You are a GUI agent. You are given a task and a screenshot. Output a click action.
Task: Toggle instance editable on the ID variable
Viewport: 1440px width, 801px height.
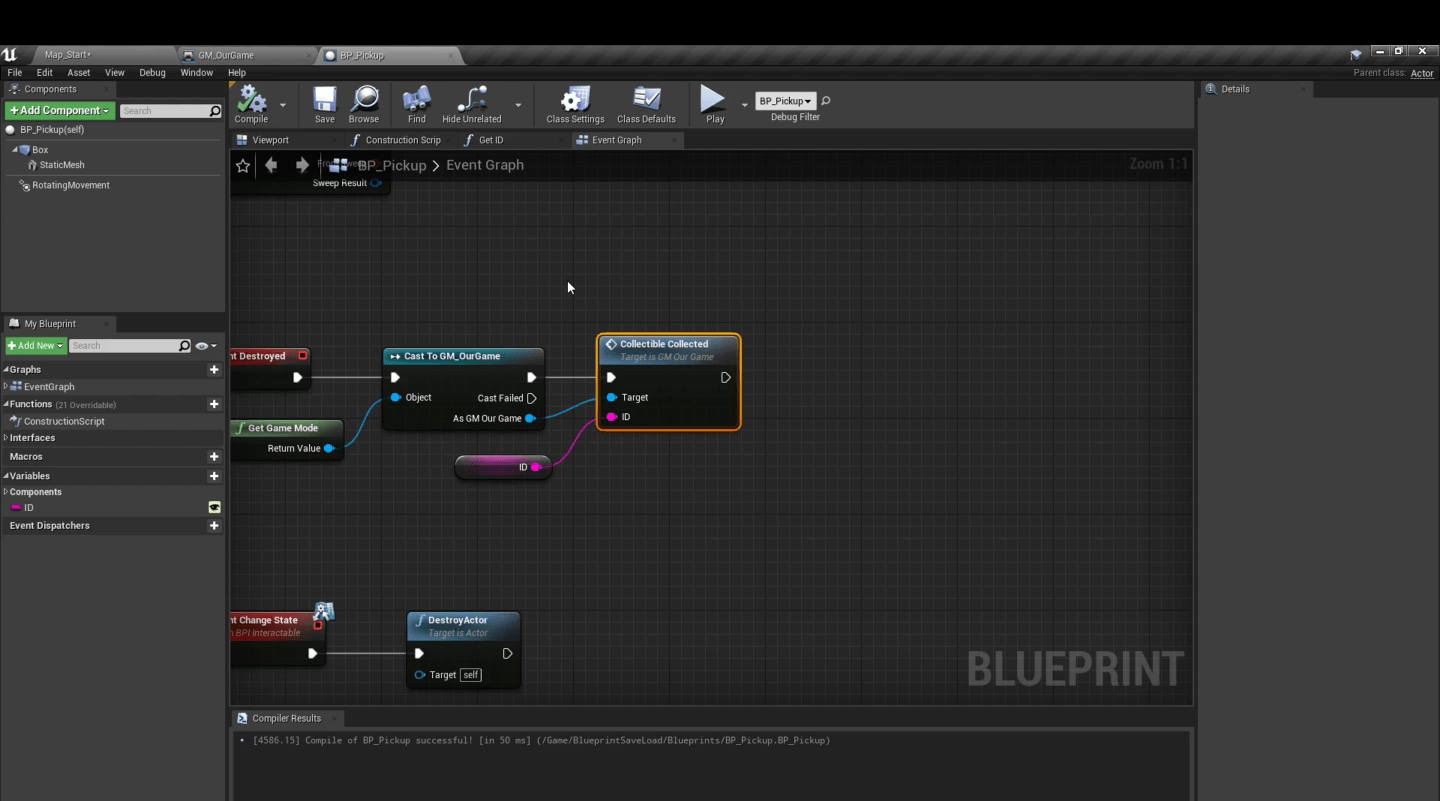coord(215,507)
